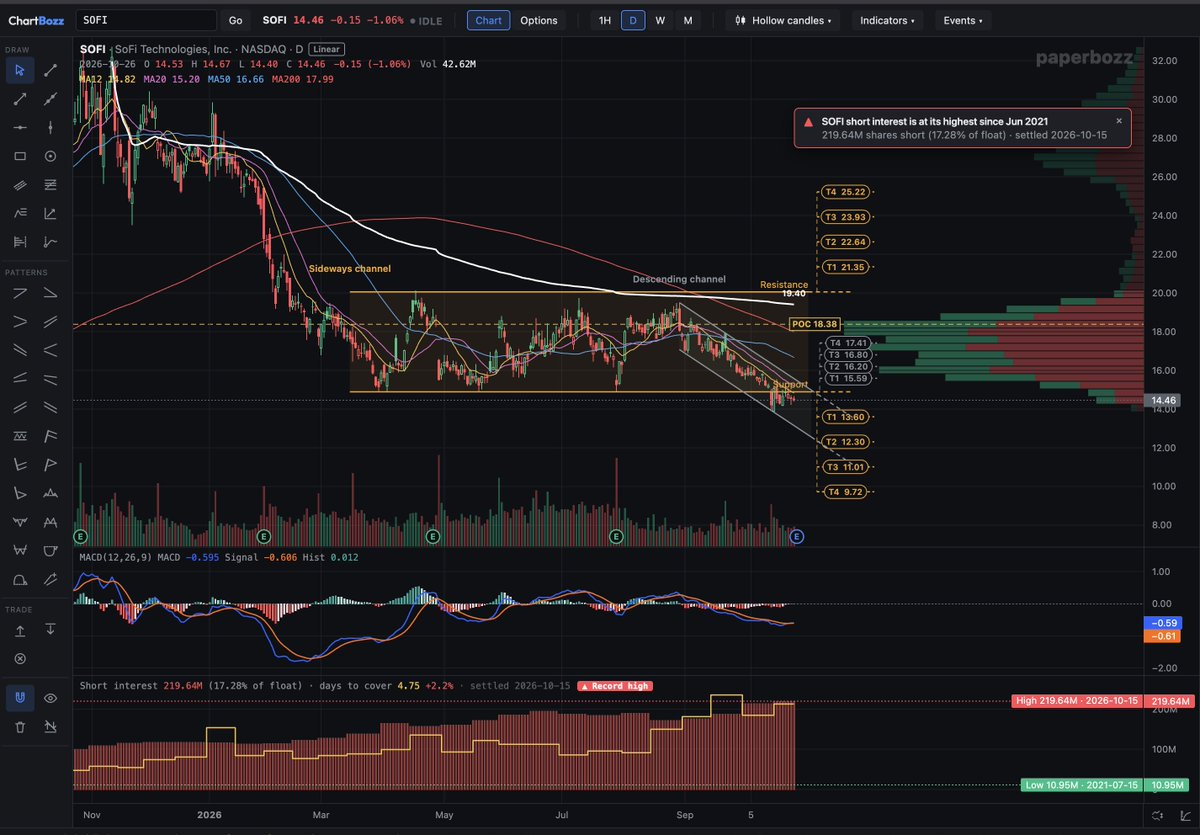Click the Low 10.95M short interest label
Viewport: 1200px width, 835px height.
(1081, 785)
